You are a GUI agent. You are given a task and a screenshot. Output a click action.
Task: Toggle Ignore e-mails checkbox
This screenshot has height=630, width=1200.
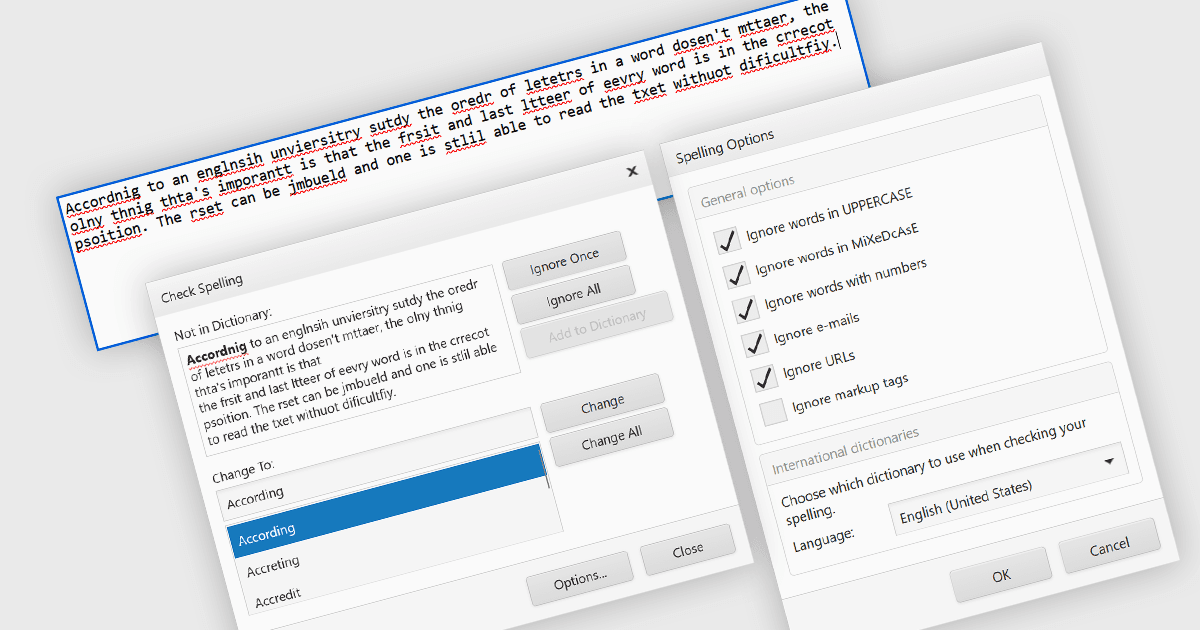click(x=755, y=343)
